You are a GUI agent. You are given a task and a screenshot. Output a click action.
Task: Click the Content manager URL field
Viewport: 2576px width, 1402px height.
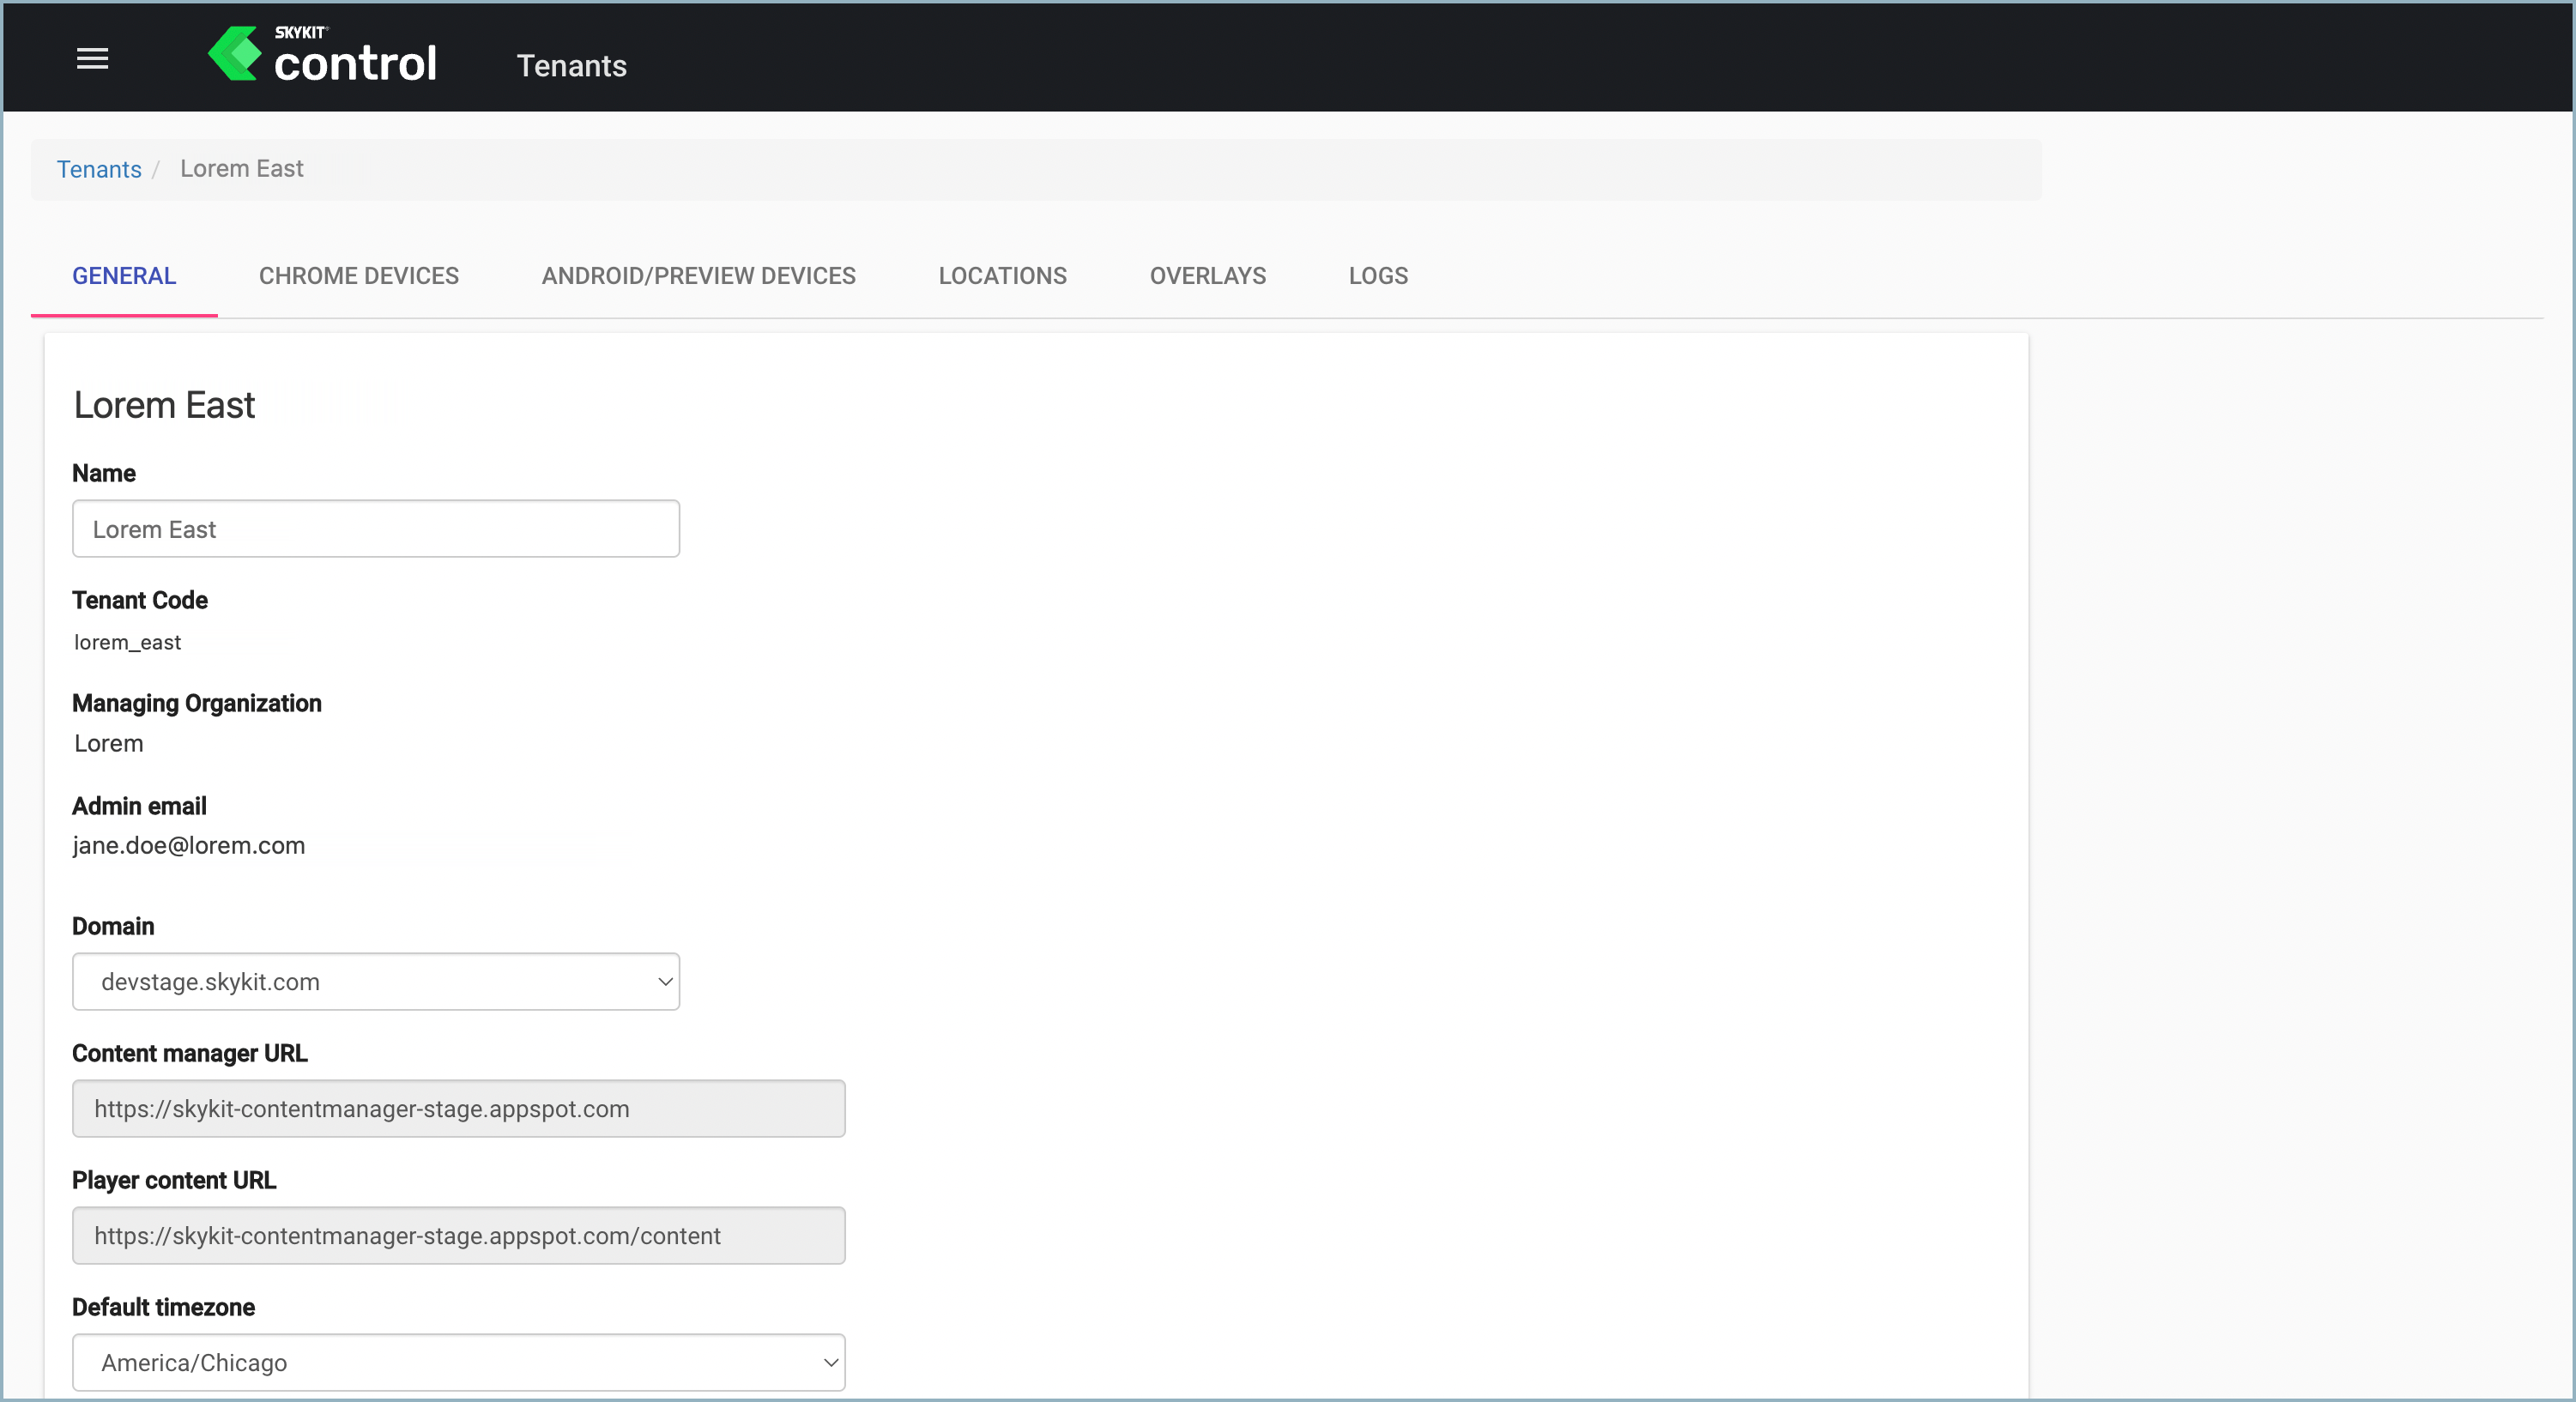coord(459,1109)
